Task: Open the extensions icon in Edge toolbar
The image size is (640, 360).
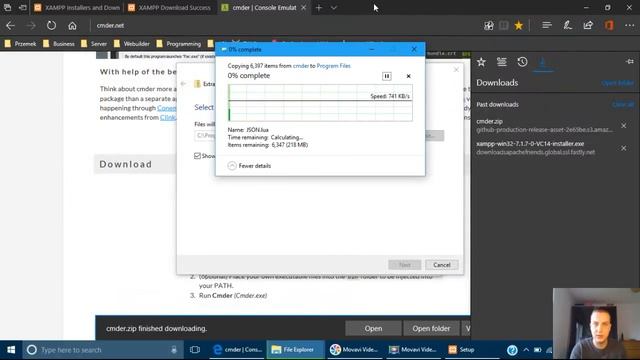Action: (x=489, y=25)
